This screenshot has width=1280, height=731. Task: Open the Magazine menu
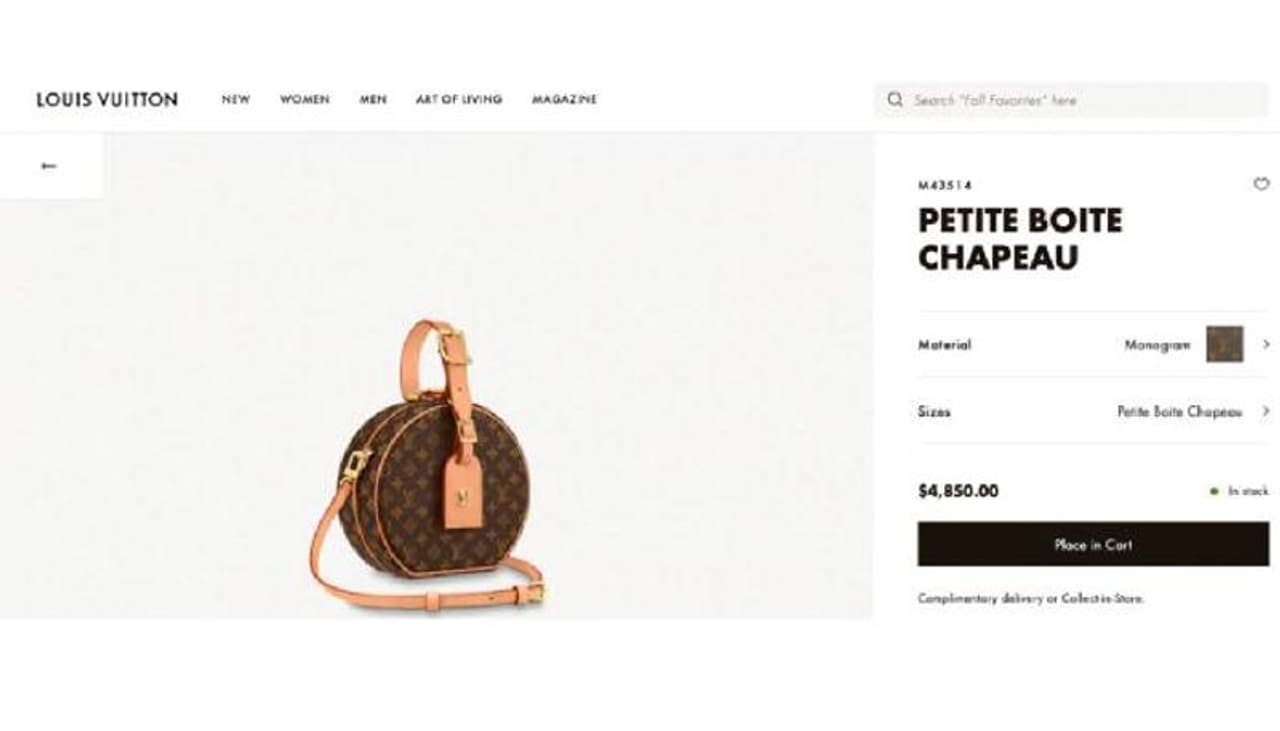pyautogui.click(x=564, y=99)
